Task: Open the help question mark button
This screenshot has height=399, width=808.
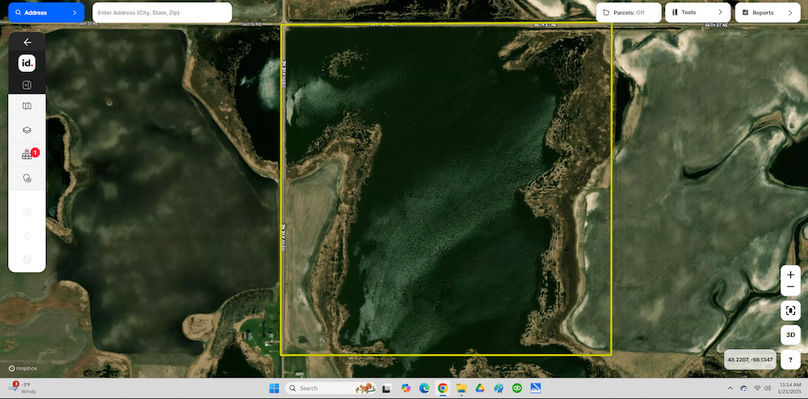Action: coord(790,359)
